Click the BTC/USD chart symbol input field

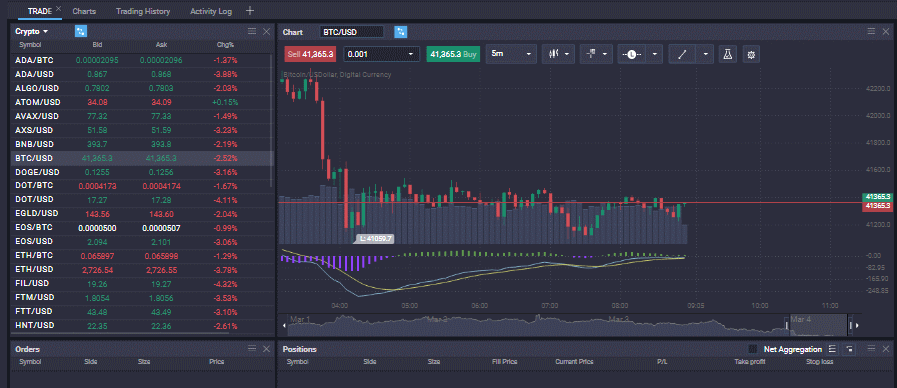coord(352,32)
